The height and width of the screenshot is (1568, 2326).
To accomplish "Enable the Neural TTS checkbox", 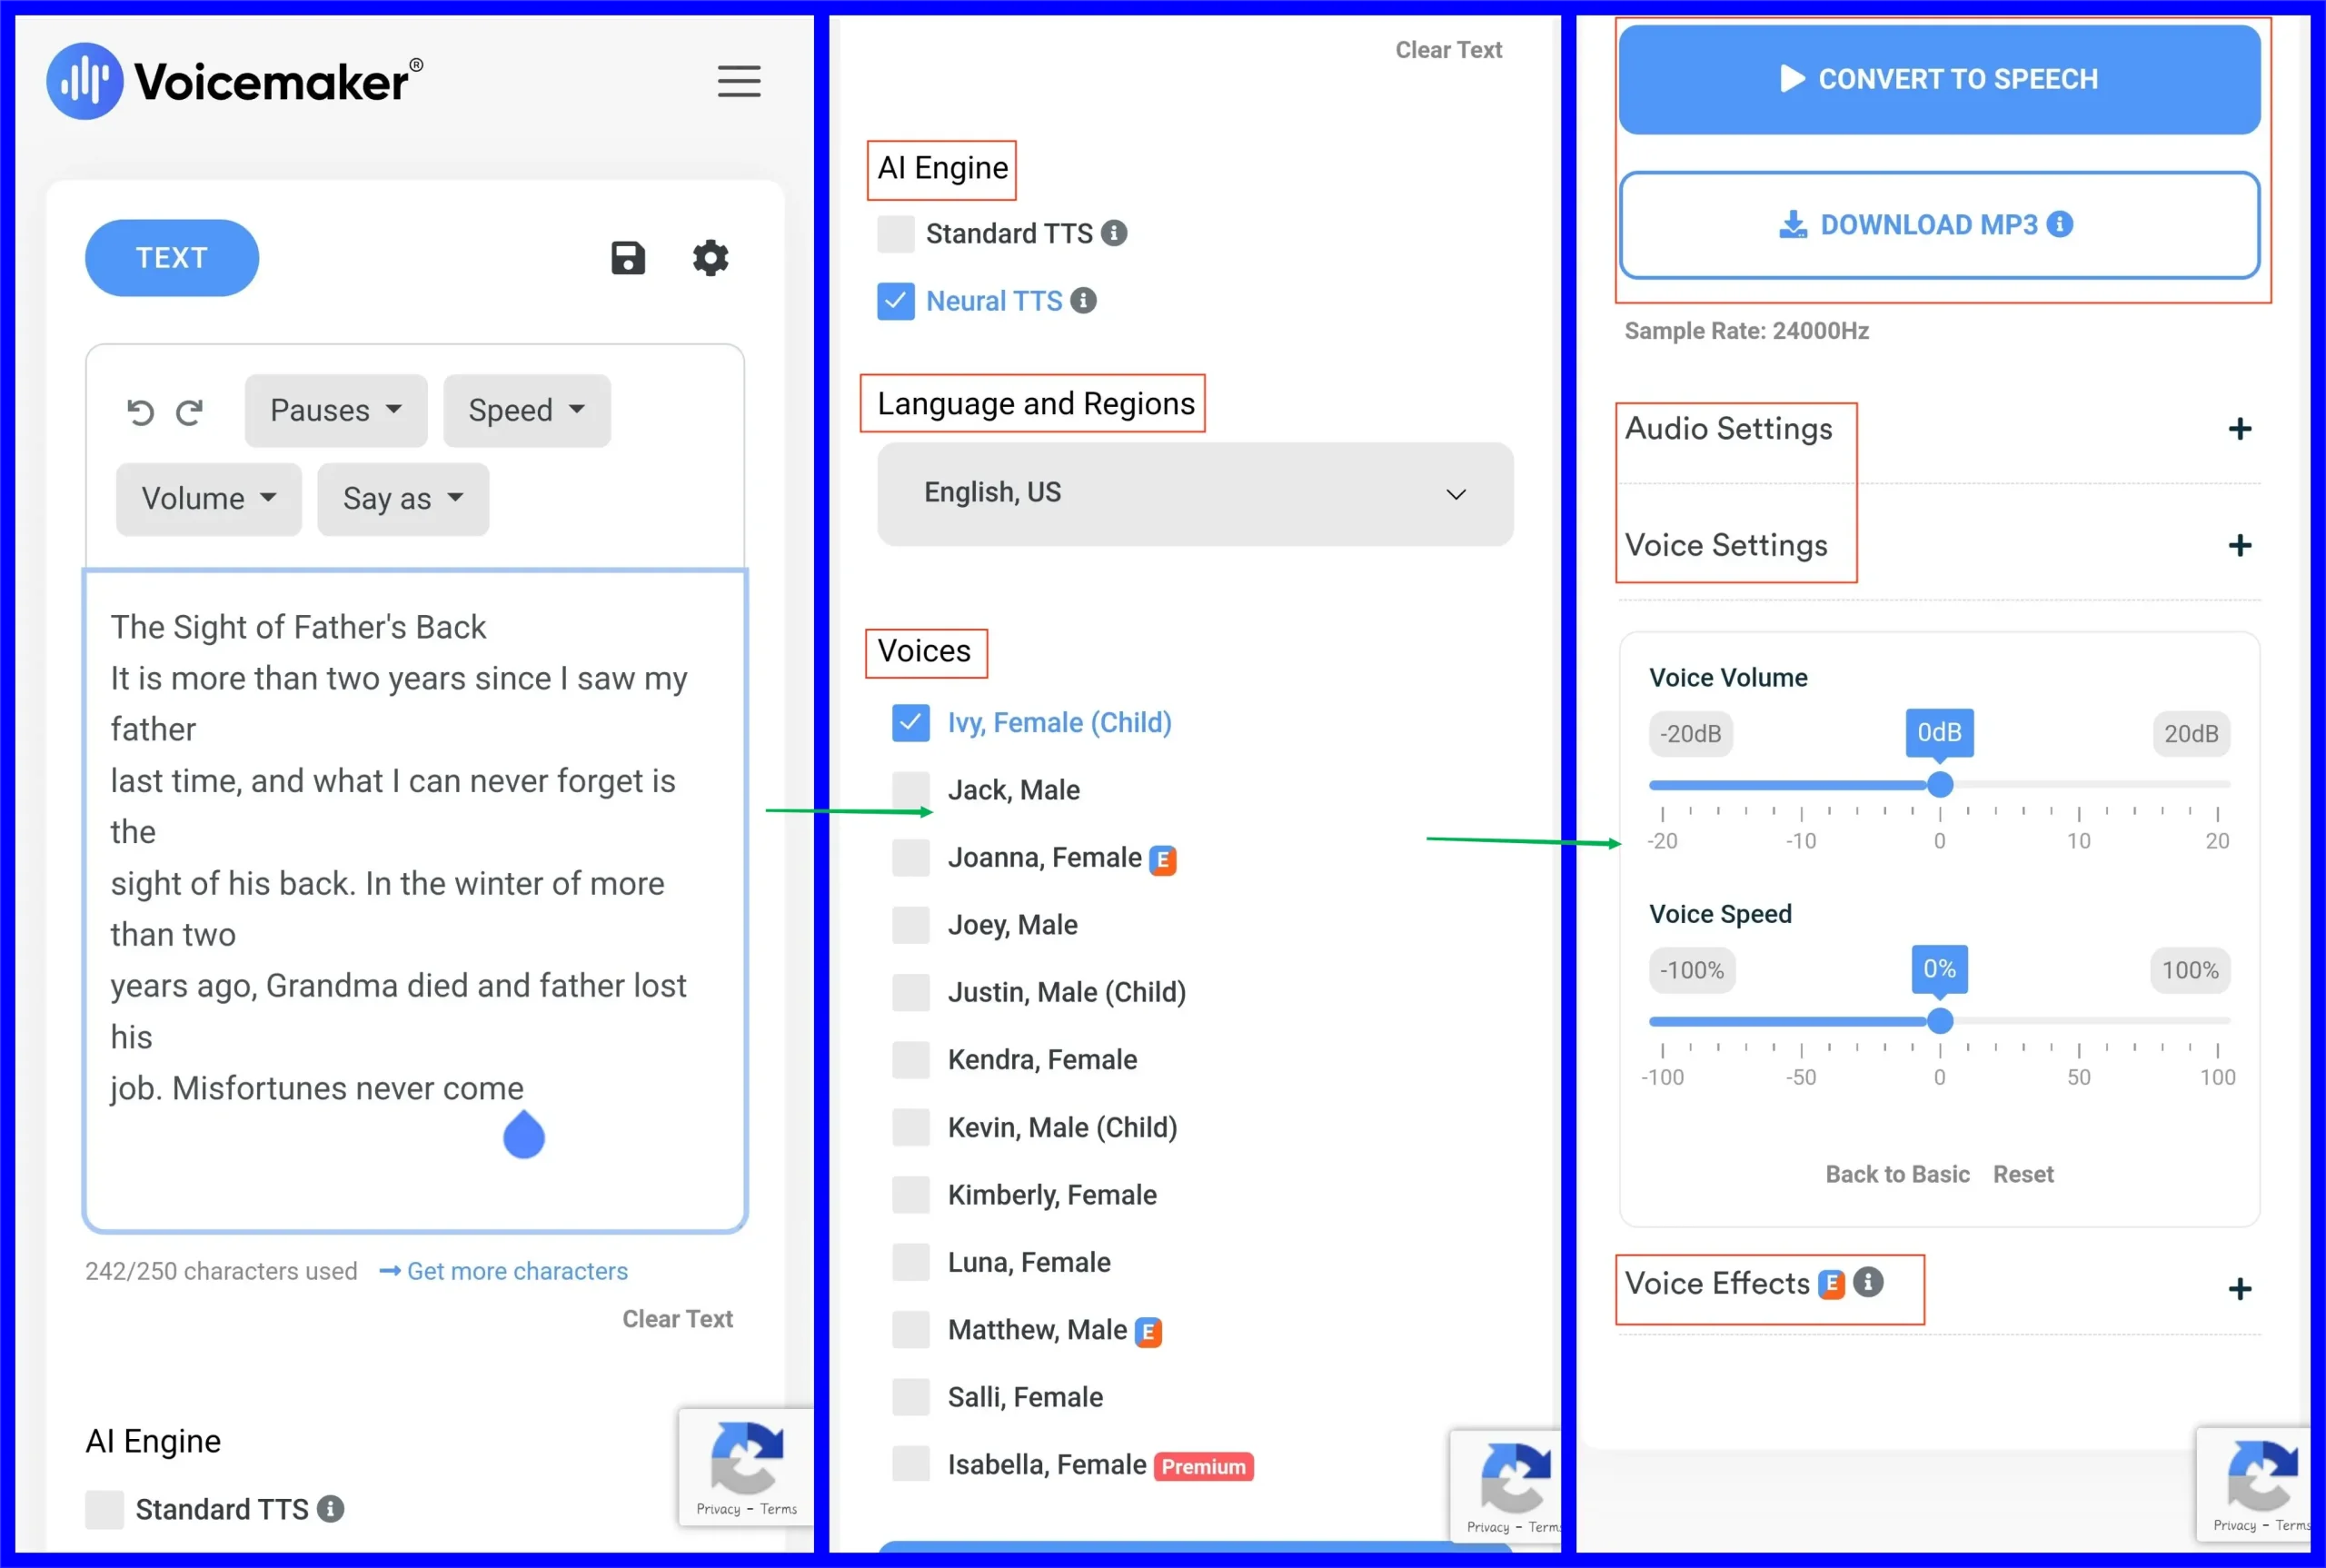I will pos(896,301).
